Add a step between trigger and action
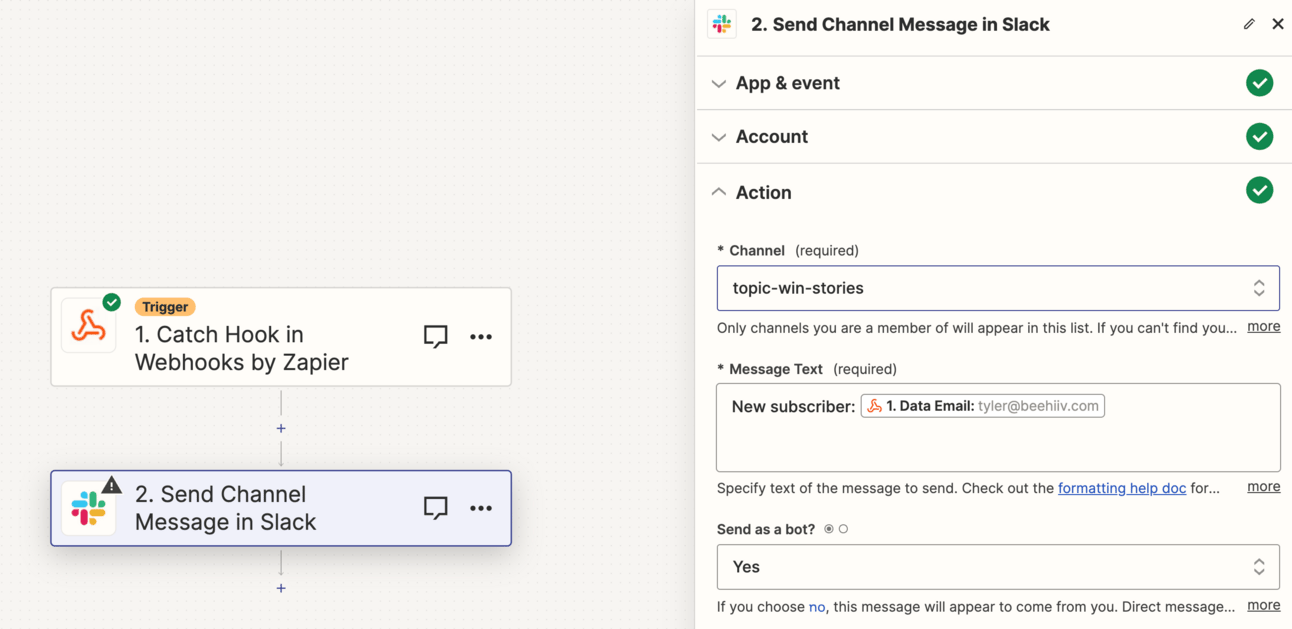The image size is (1292, 629). point(281,428)
